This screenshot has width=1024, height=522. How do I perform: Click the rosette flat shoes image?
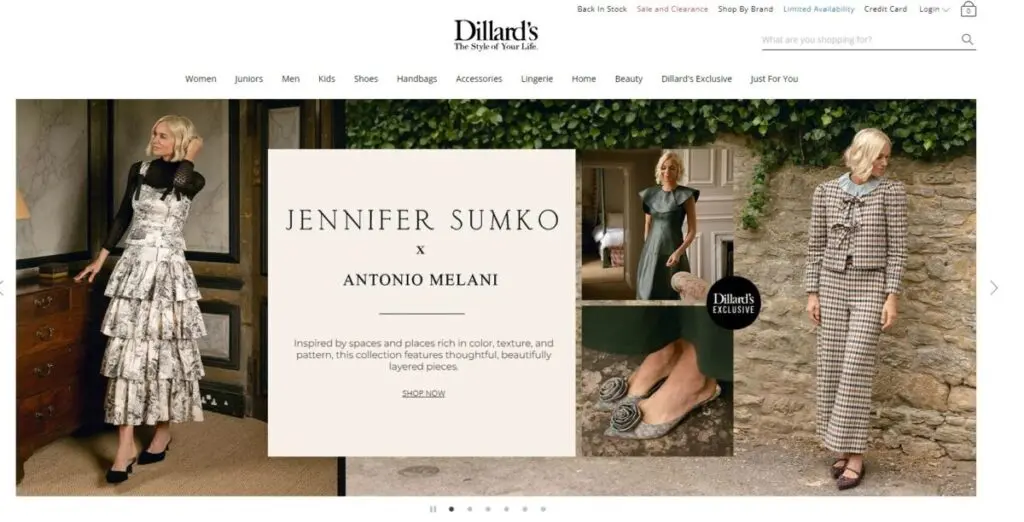657,381
